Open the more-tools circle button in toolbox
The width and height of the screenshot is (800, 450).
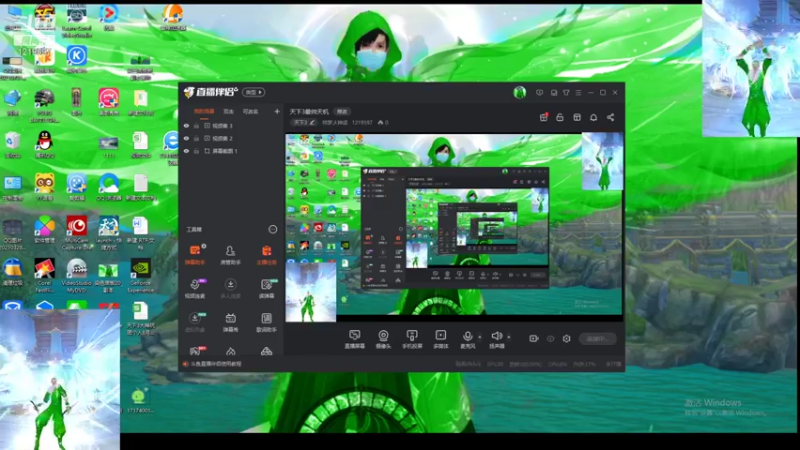coord(273,230)
